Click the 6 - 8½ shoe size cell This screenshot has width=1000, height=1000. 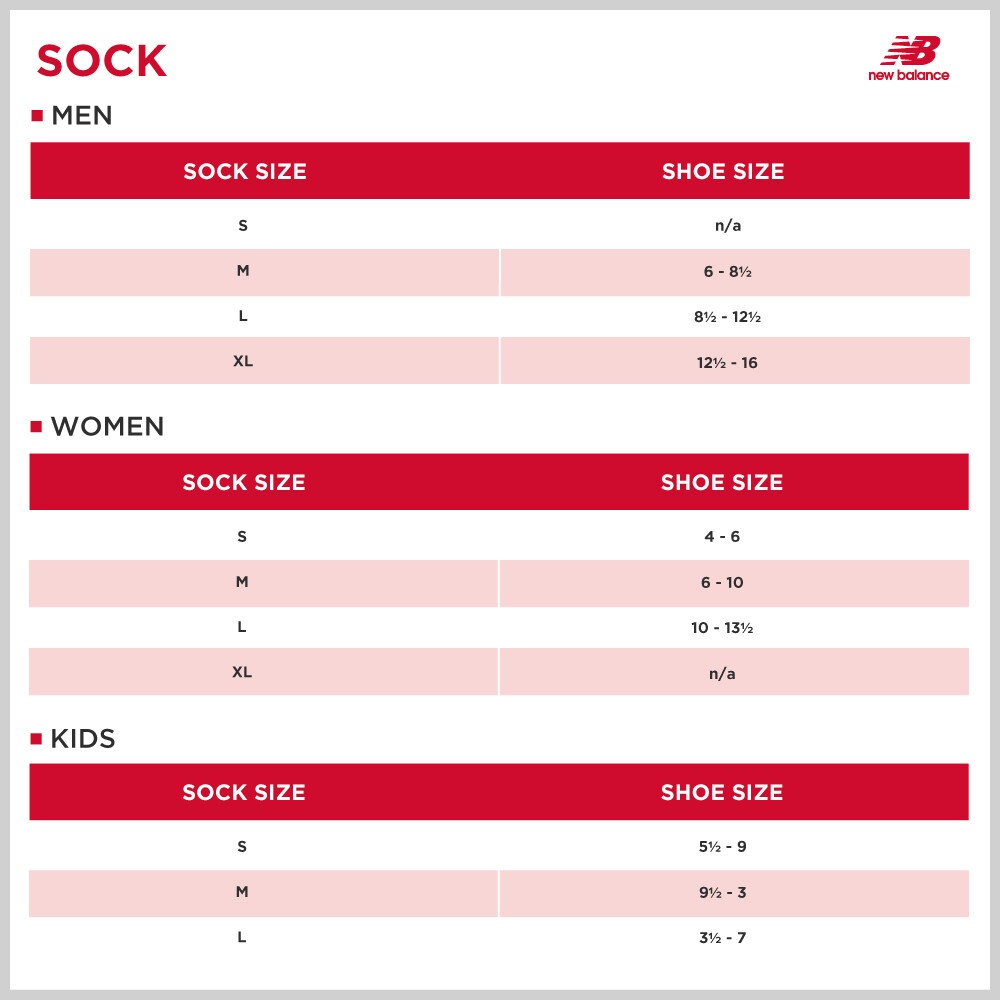coord(727,272)
